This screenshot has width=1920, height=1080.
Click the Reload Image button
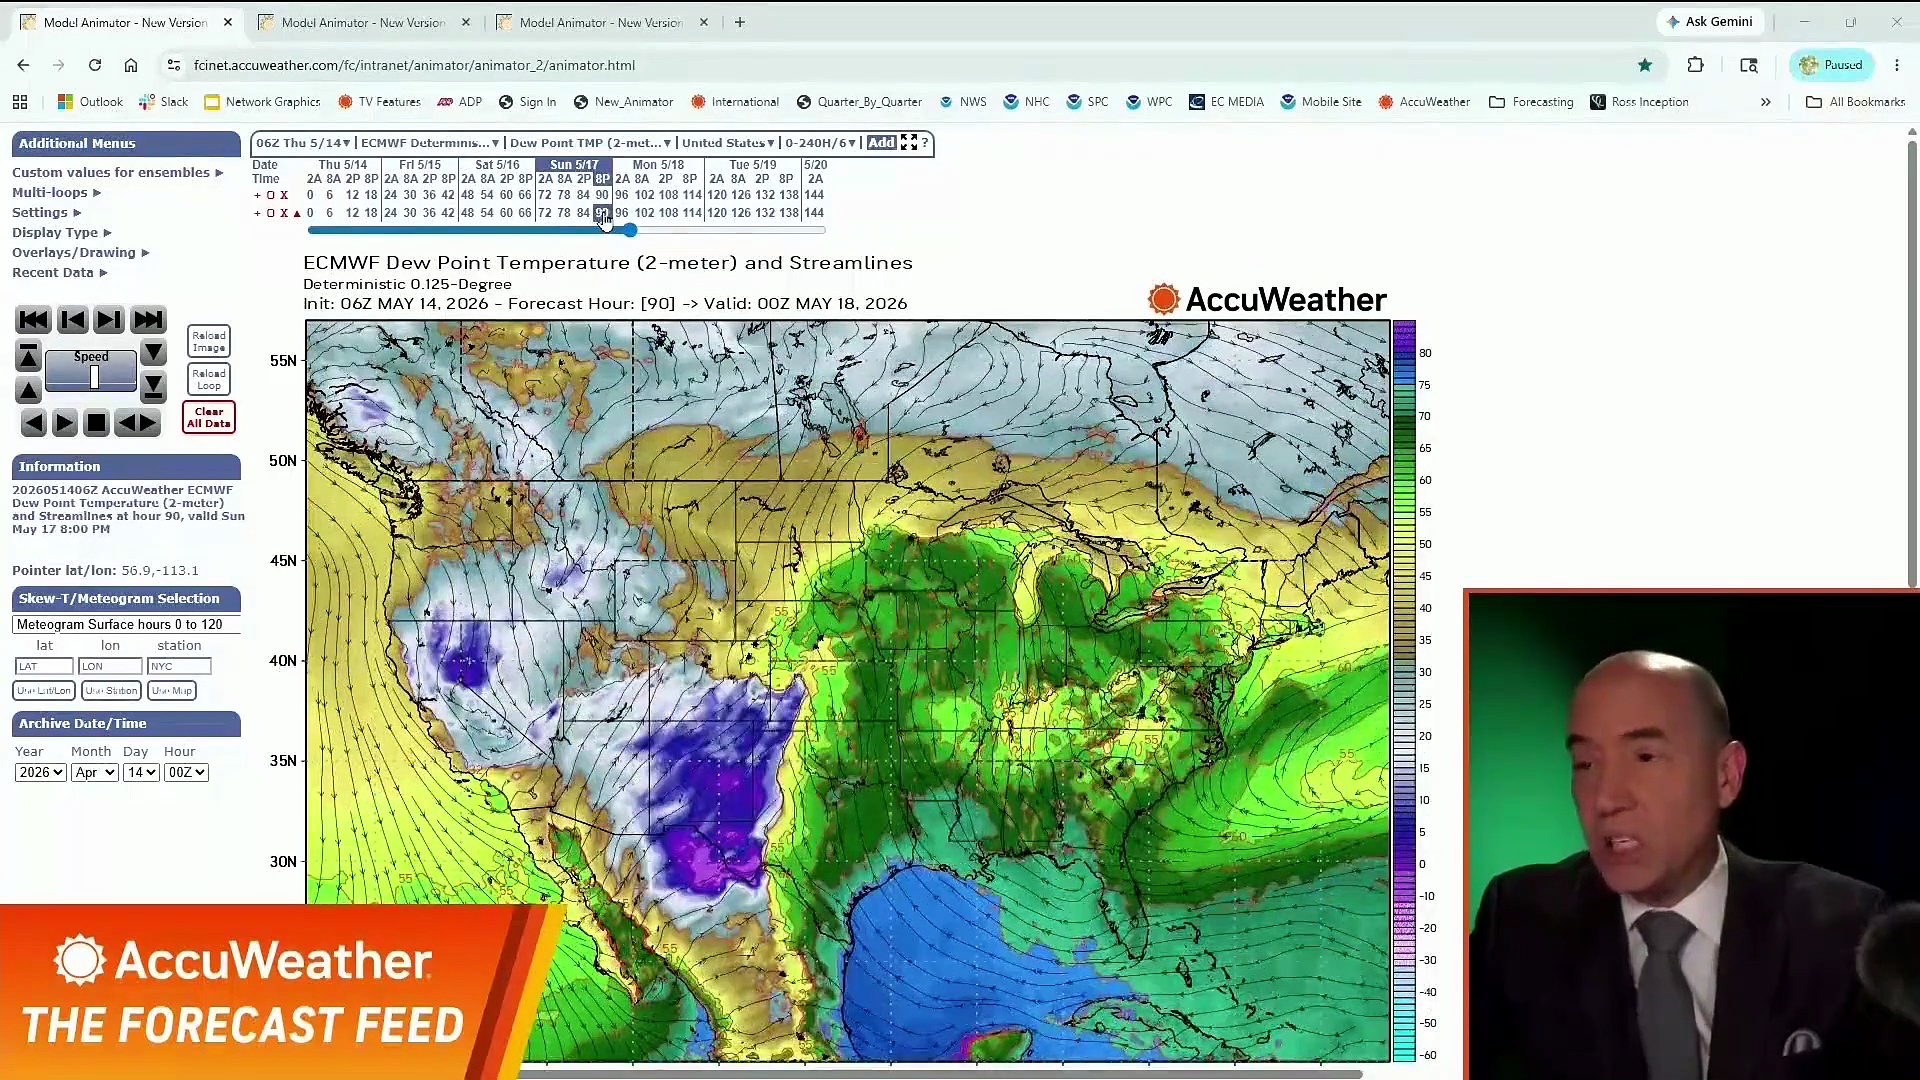[209, 342]
